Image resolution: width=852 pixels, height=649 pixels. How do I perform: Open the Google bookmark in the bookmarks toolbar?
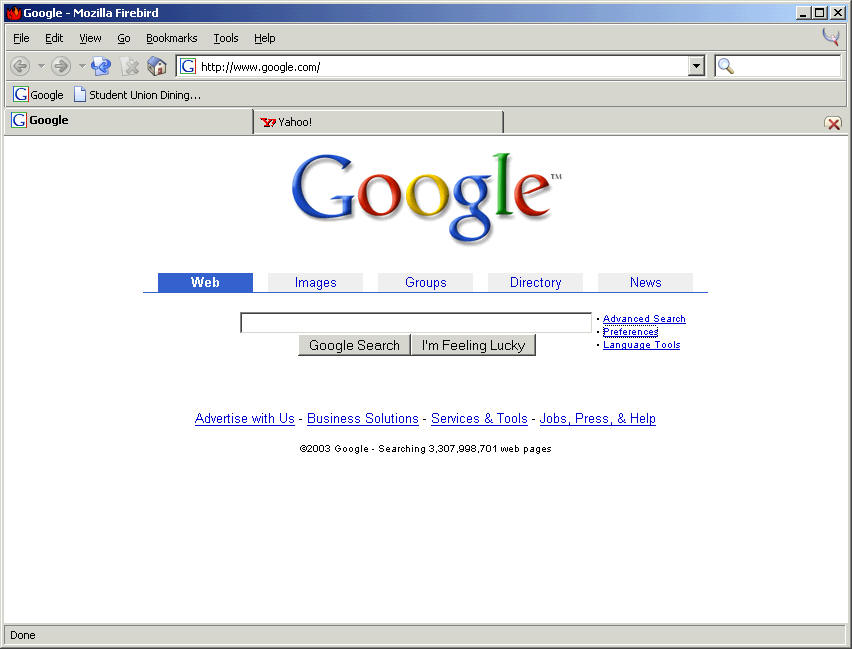pyautogui.click(x=38, y=95)
